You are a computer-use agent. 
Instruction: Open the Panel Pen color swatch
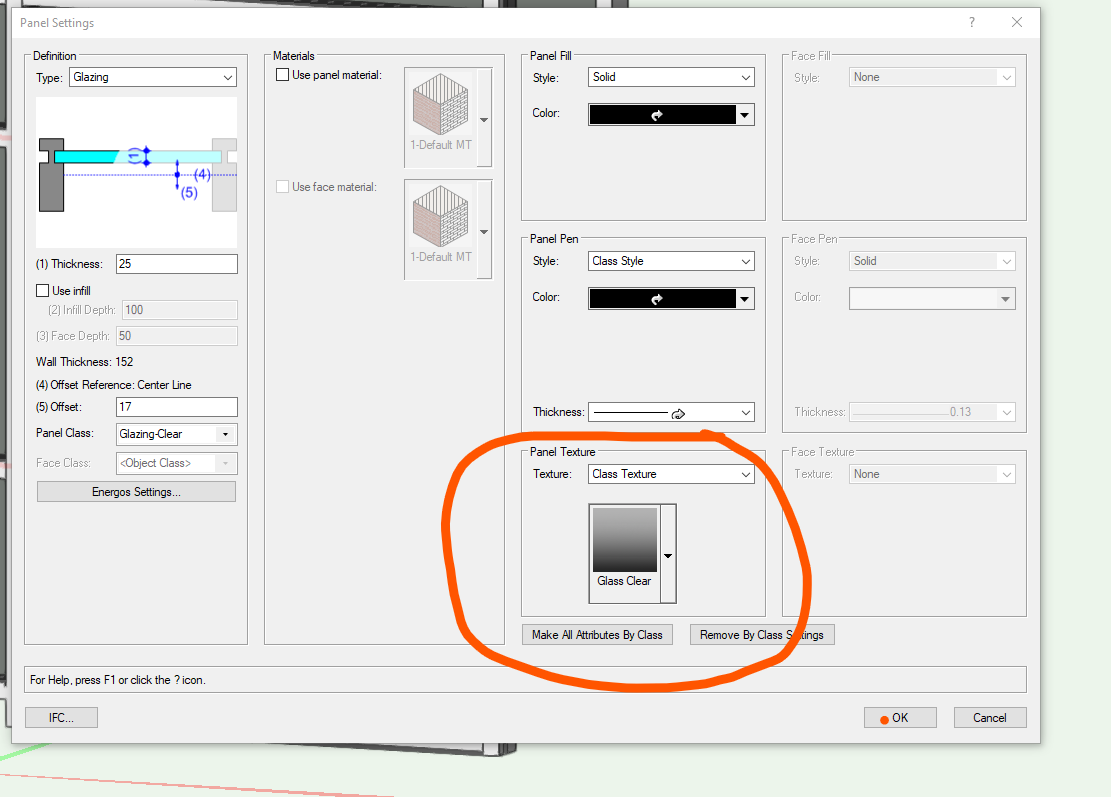671,299
